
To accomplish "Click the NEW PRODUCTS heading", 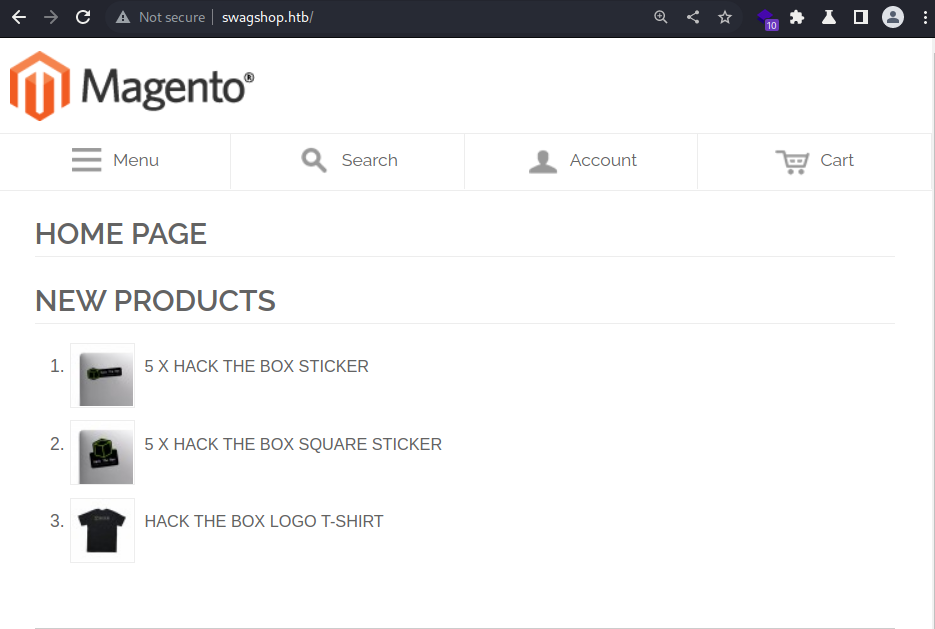I will (156, 301).
